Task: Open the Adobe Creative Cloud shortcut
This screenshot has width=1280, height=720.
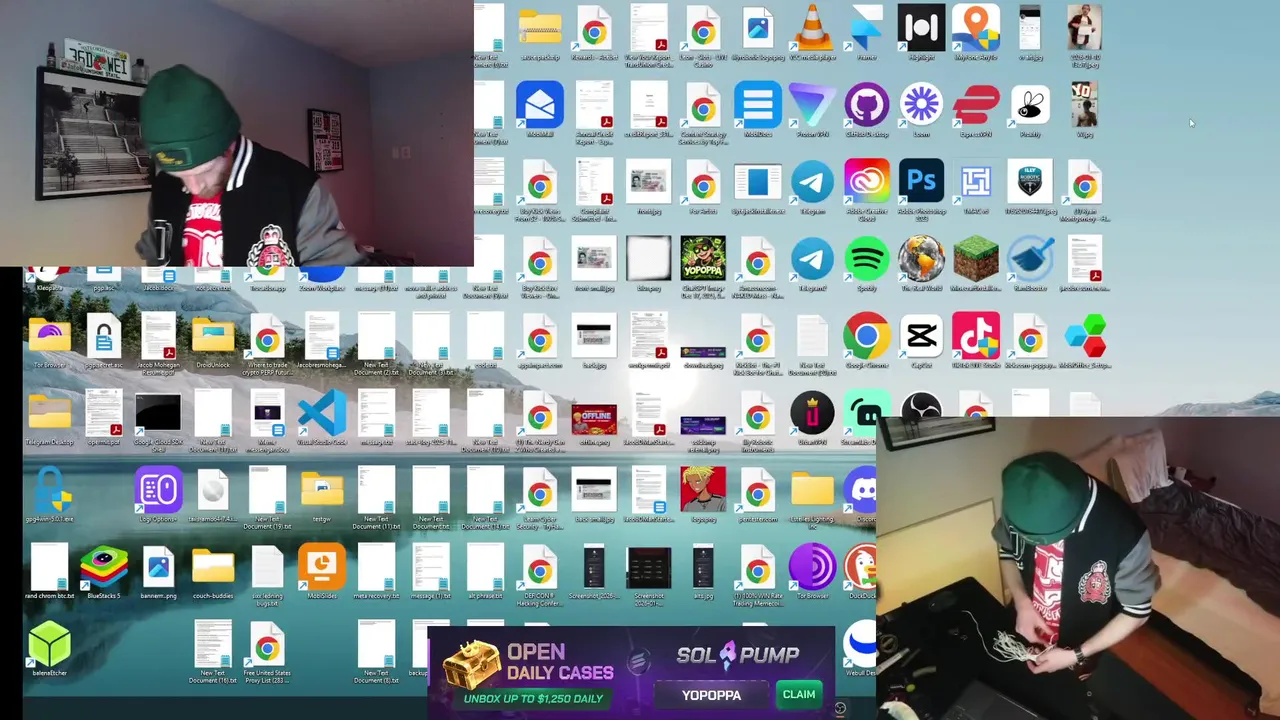Action: 866,182
